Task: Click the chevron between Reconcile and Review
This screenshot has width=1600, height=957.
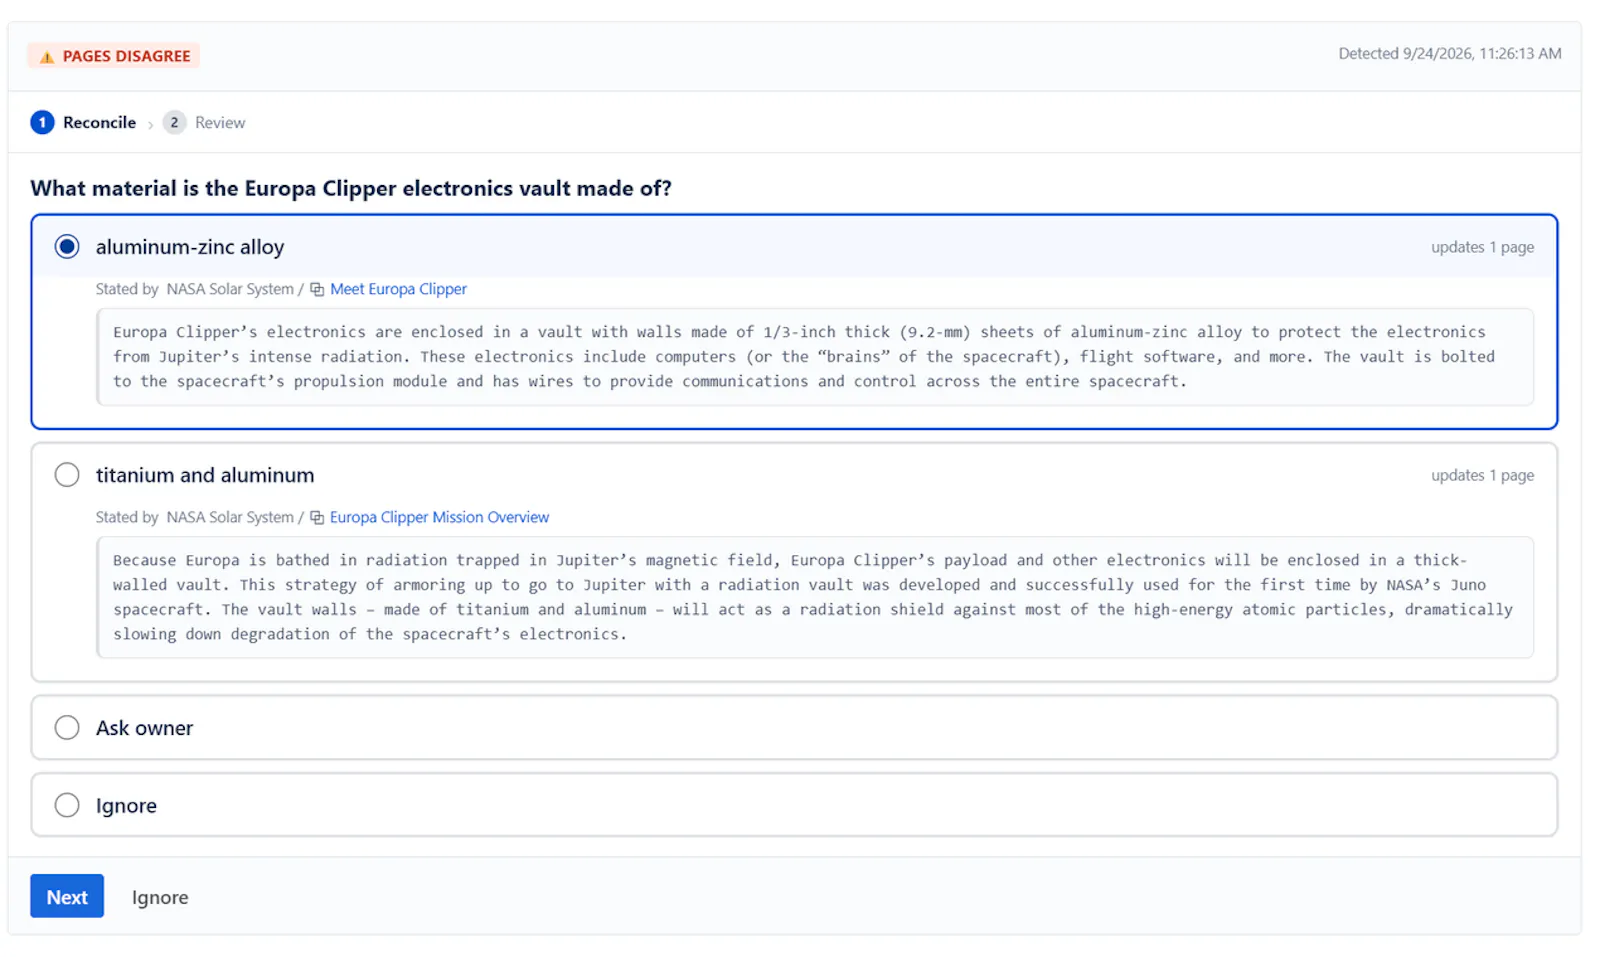Action: [150, 125]
